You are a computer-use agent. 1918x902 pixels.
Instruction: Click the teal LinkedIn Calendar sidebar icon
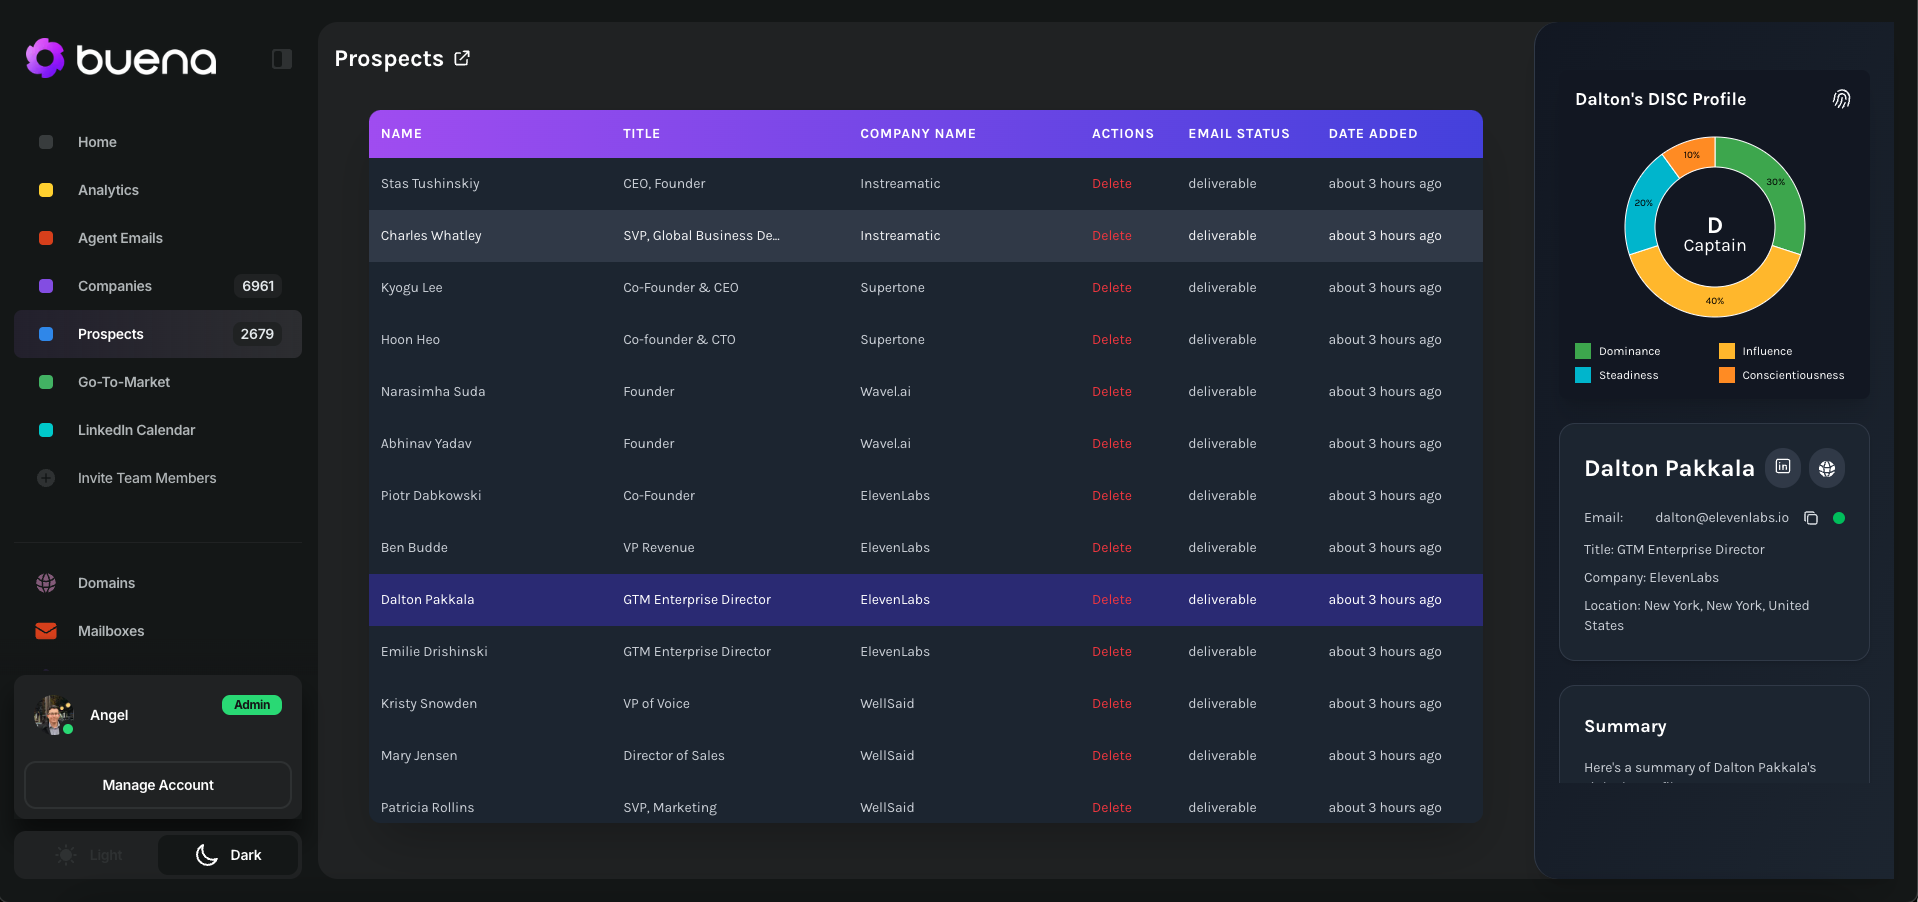click(46, 430)
